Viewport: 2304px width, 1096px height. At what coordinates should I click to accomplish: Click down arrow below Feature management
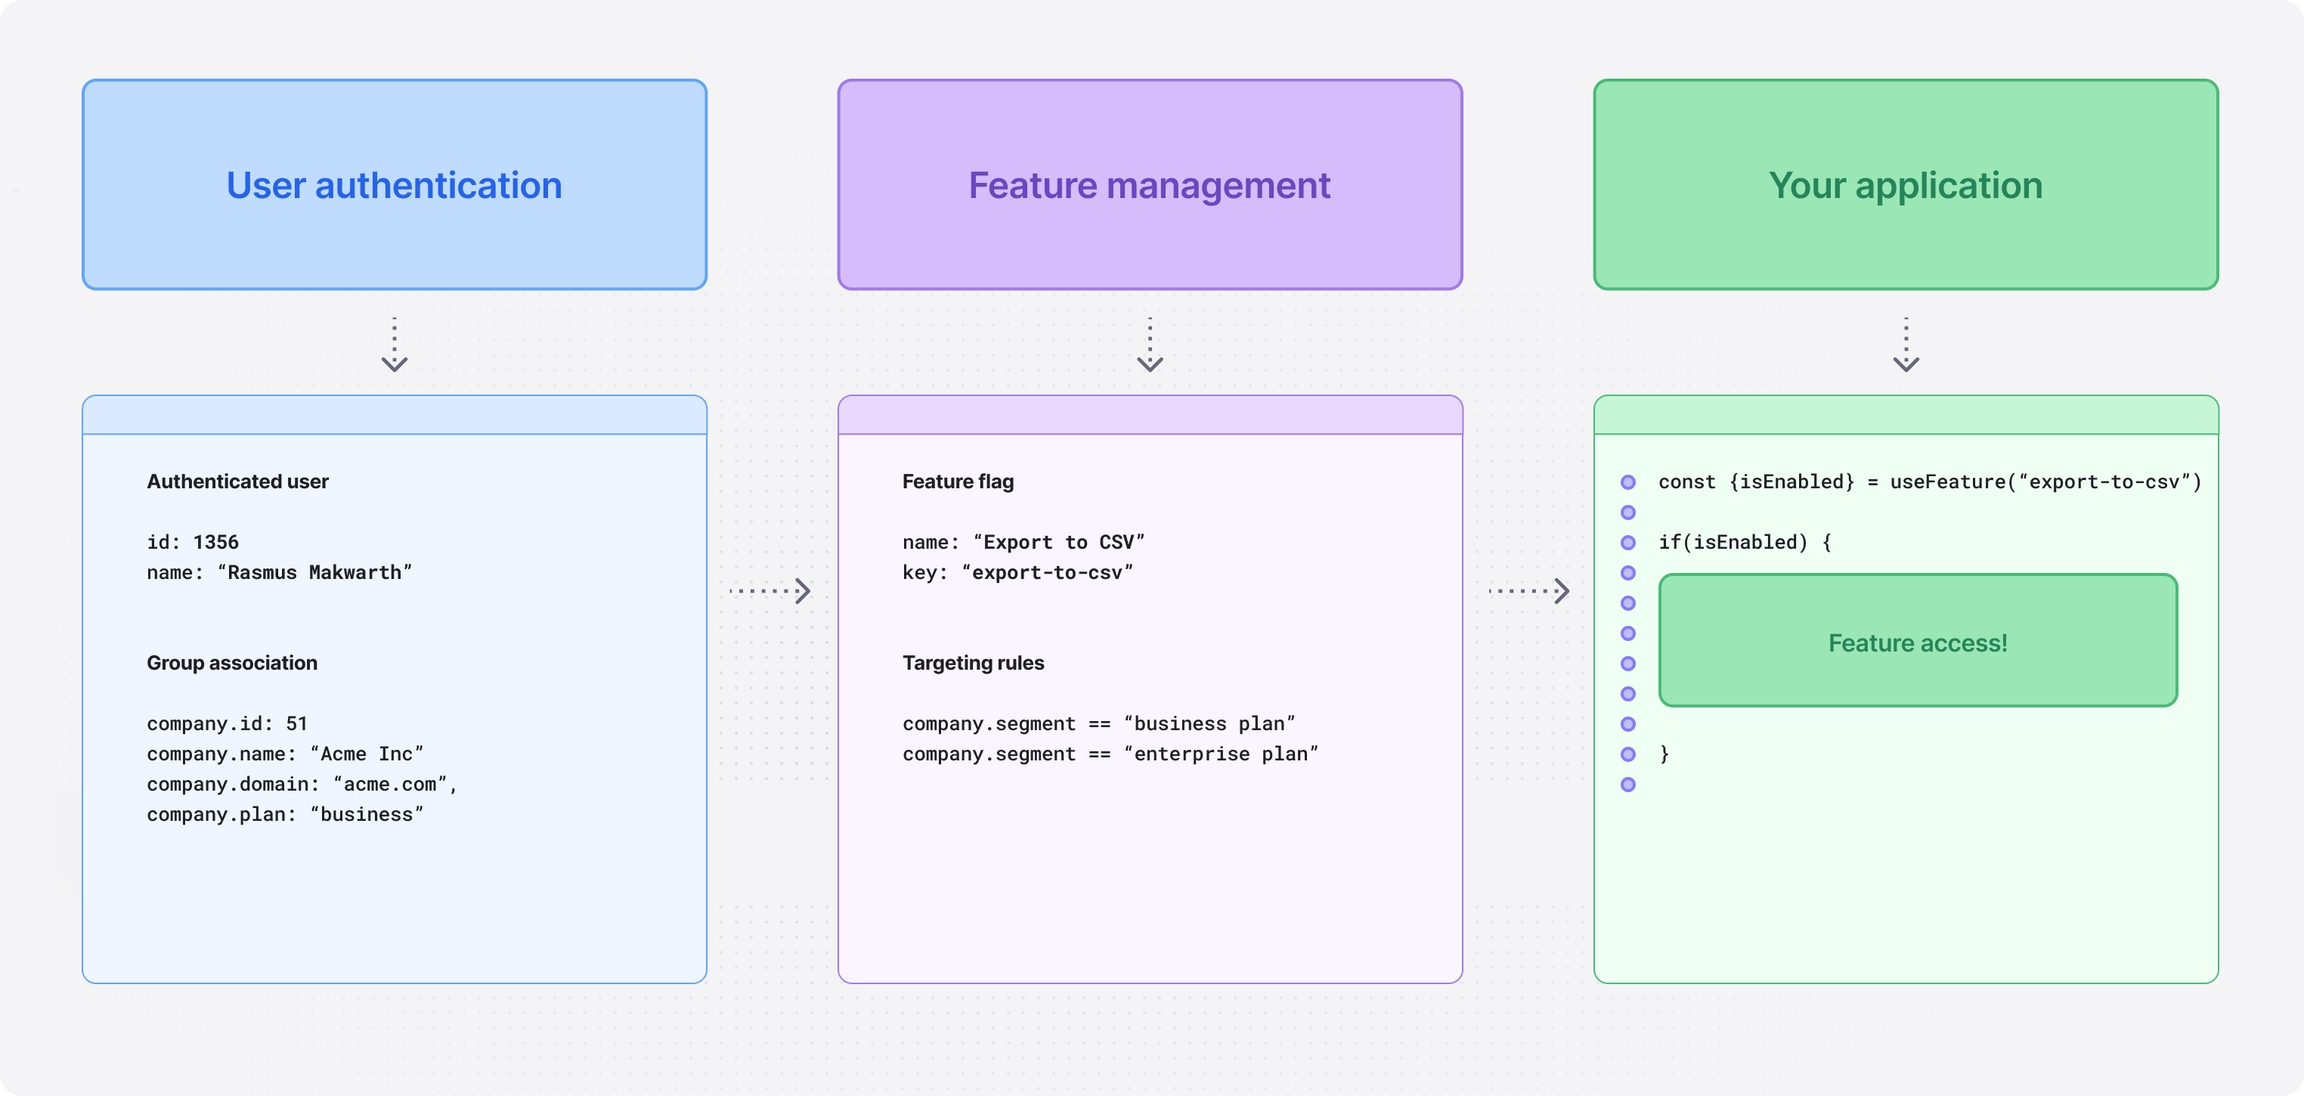coord(1149,346)
